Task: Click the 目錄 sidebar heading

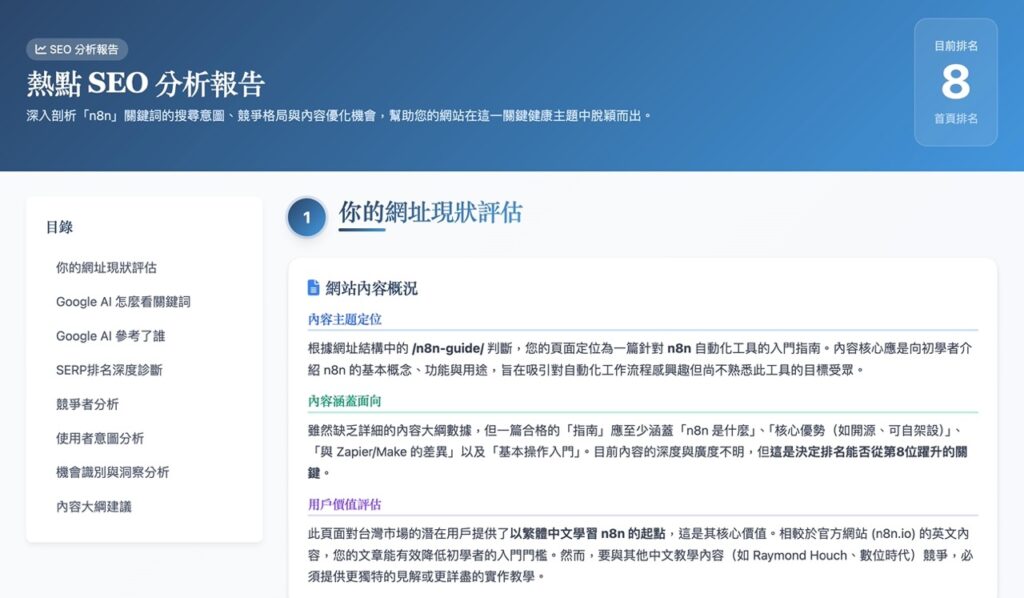Action: pos(59,227)
